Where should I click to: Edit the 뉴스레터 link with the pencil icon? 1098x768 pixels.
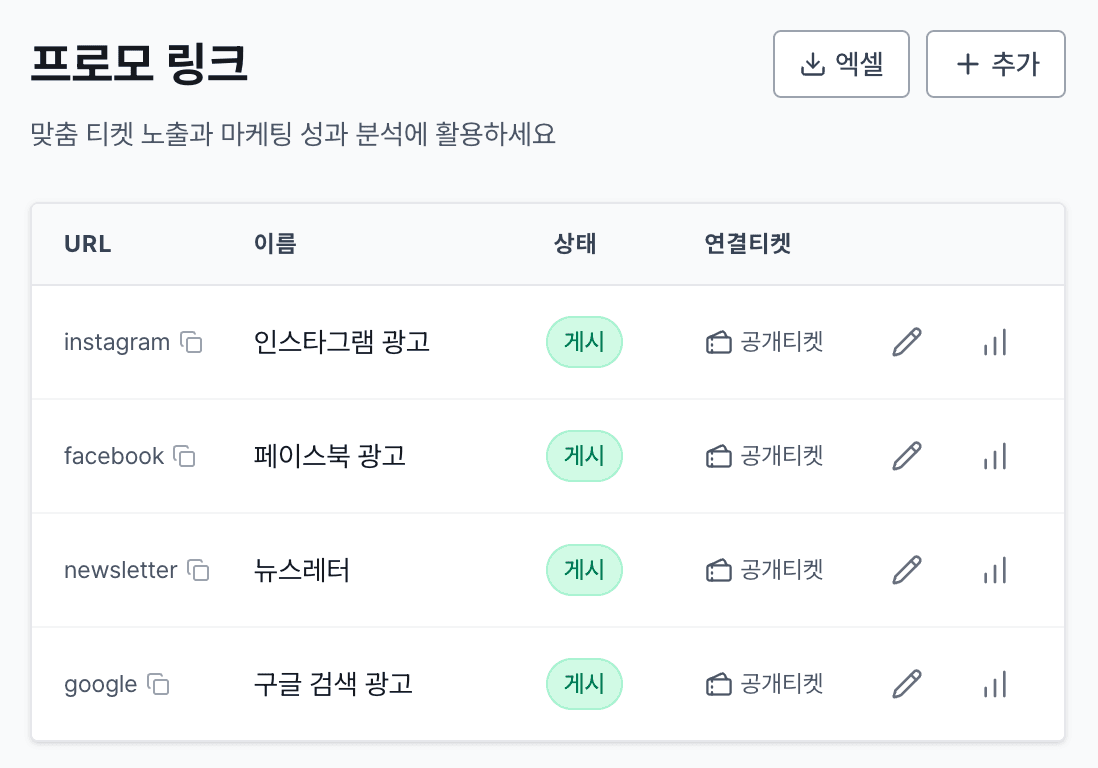905,570
